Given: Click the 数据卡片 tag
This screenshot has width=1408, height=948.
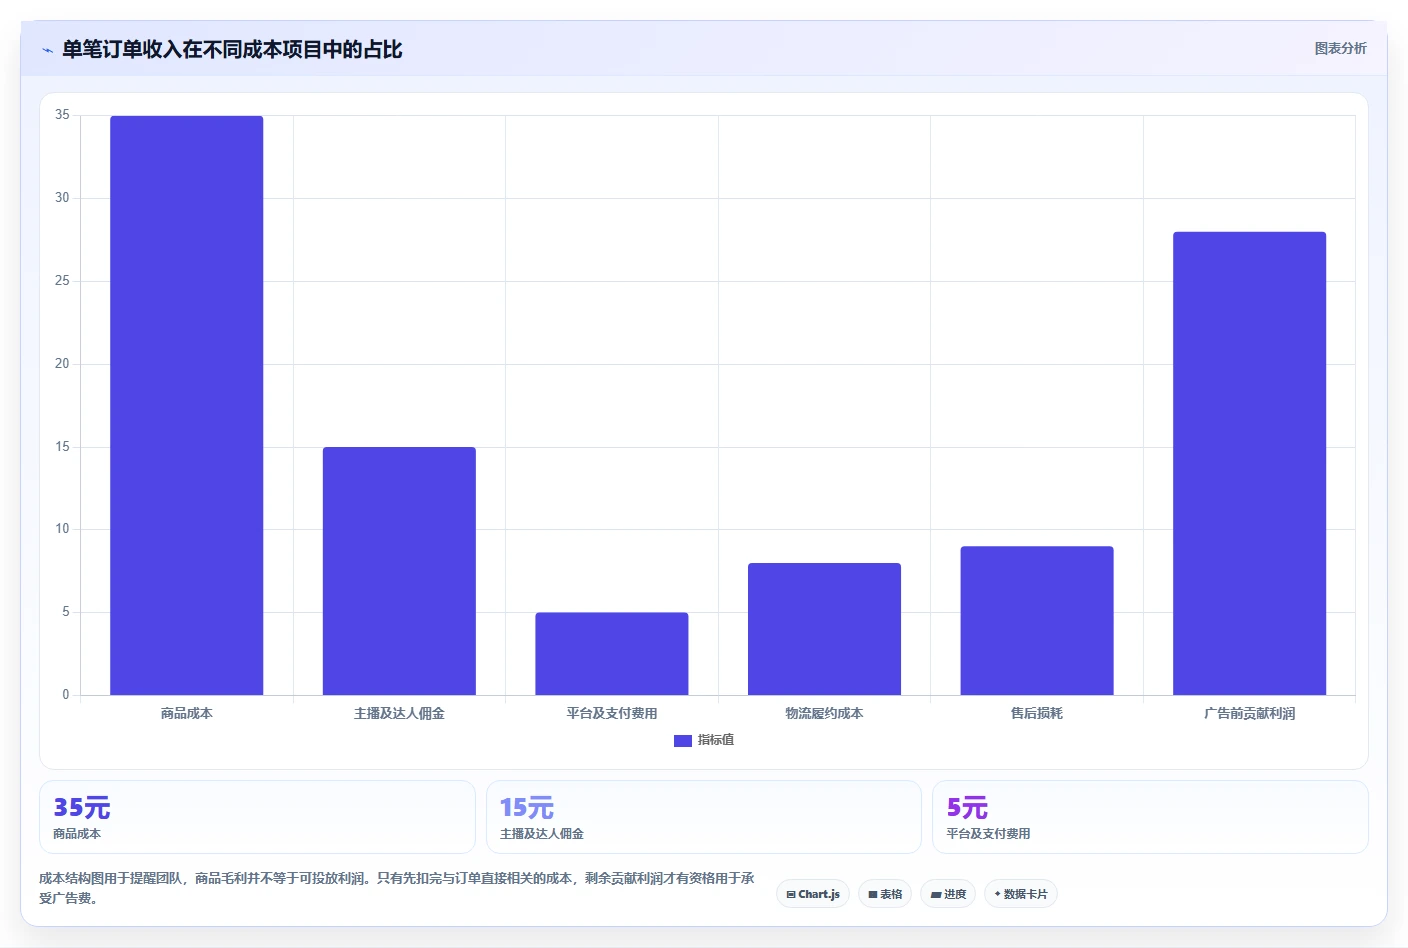Looking at the screenshot, I should 1021,894.
